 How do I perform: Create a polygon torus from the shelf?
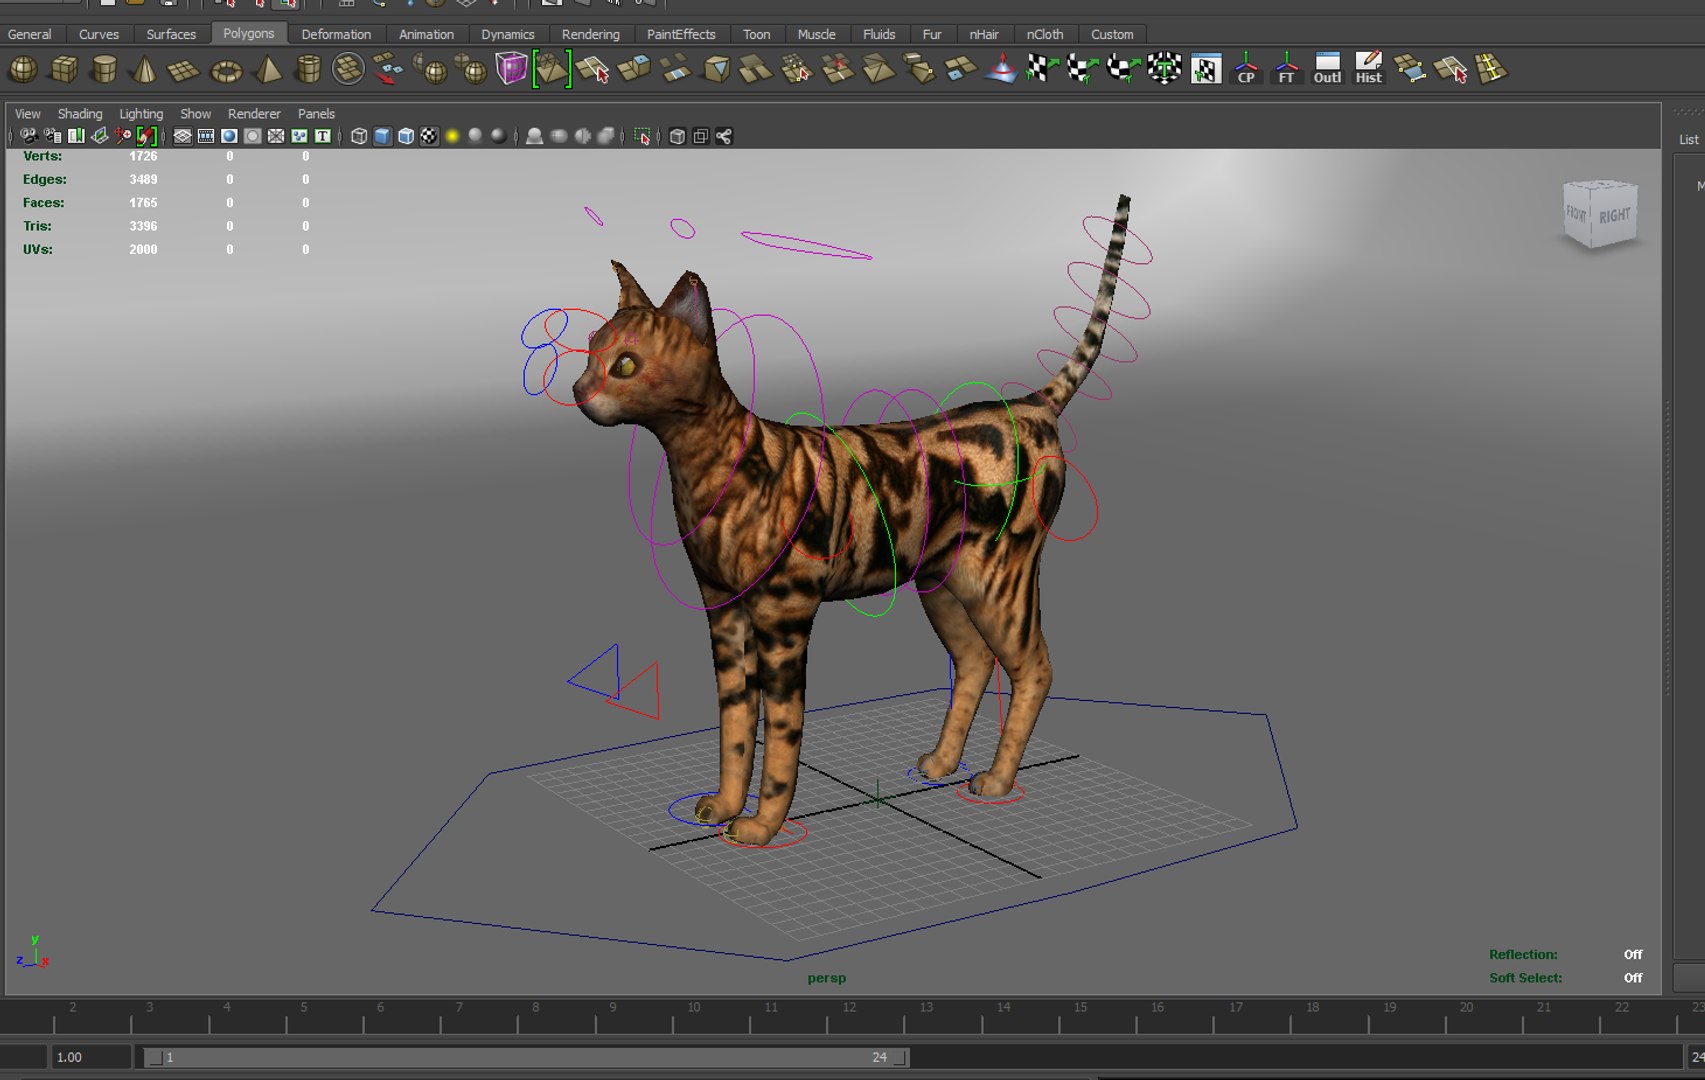[226, 70]
